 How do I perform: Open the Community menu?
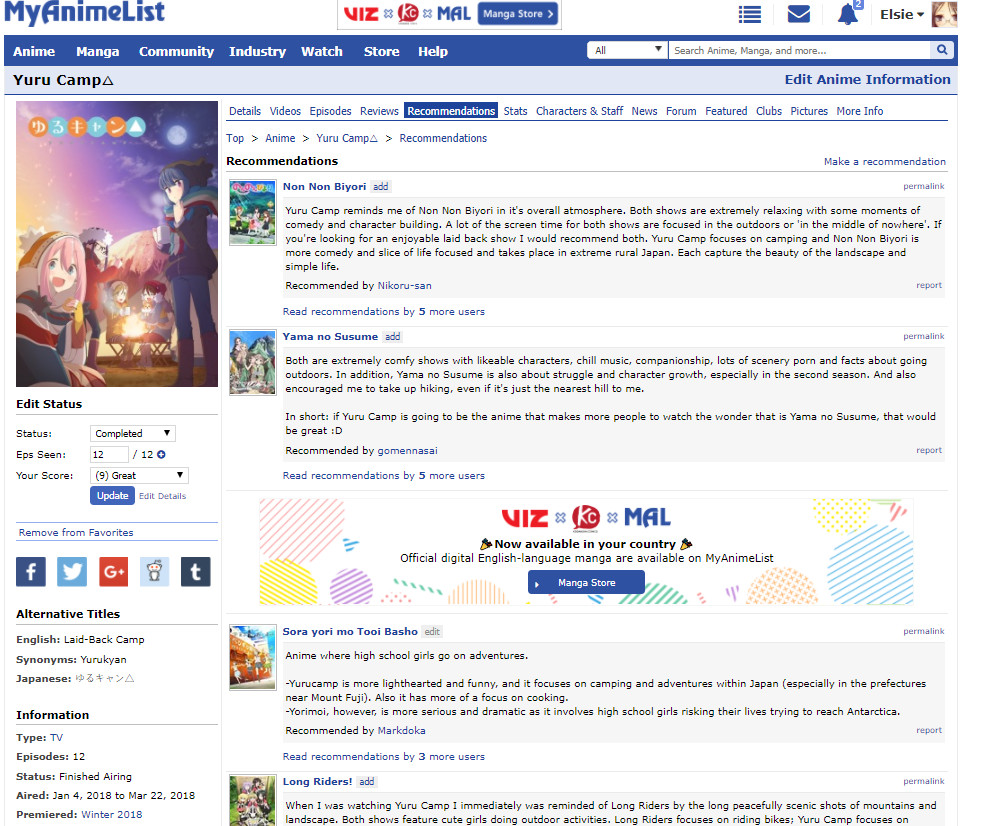click(176, 51)
